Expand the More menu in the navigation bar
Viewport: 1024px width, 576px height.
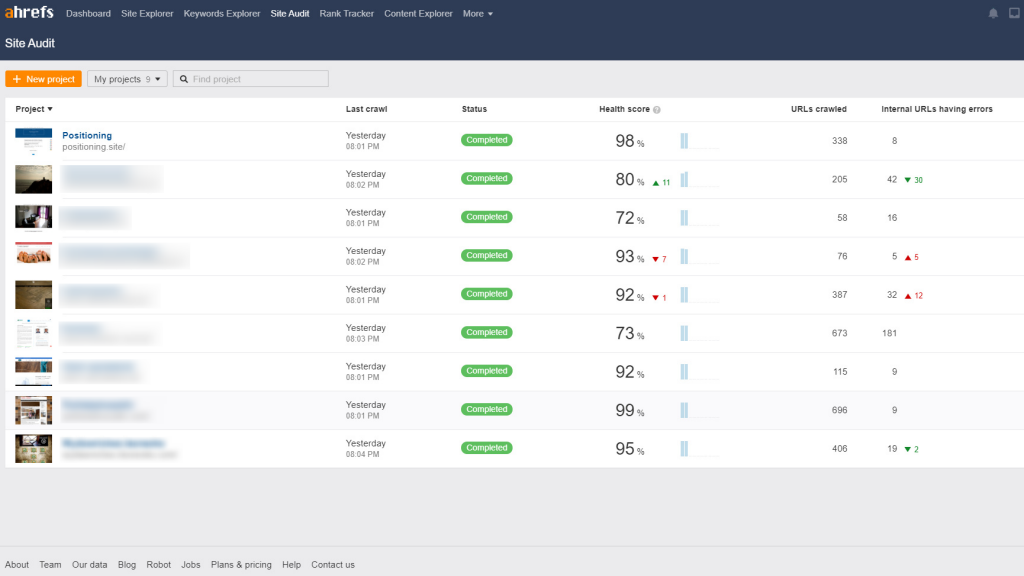[x=476, y=13]
